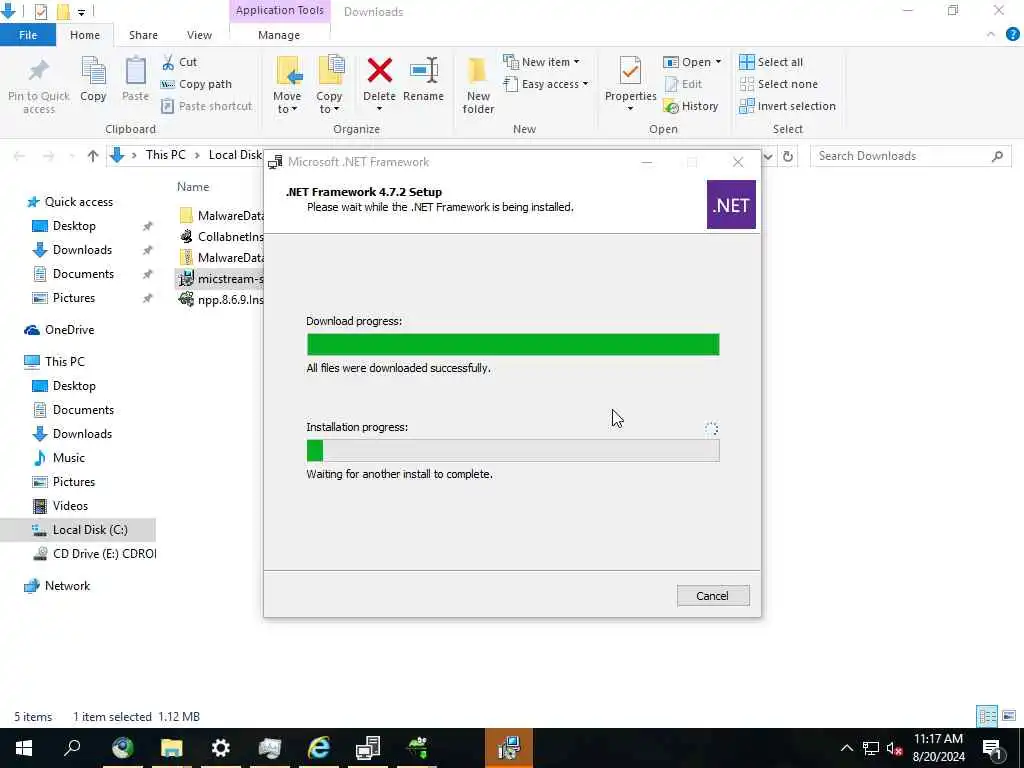
Task: Click the volume icon in system tray
Action: (x=894, y=748)
